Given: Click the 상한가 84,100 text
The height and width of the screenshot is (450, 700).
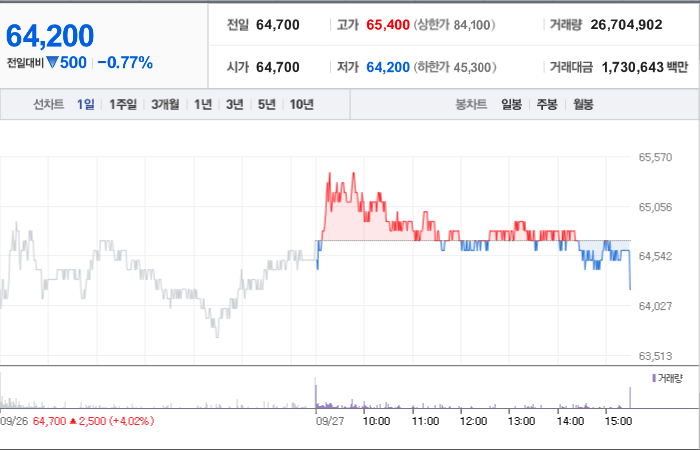Looking at the screenshot, I should pyautogui.click(x=454, y=25).
